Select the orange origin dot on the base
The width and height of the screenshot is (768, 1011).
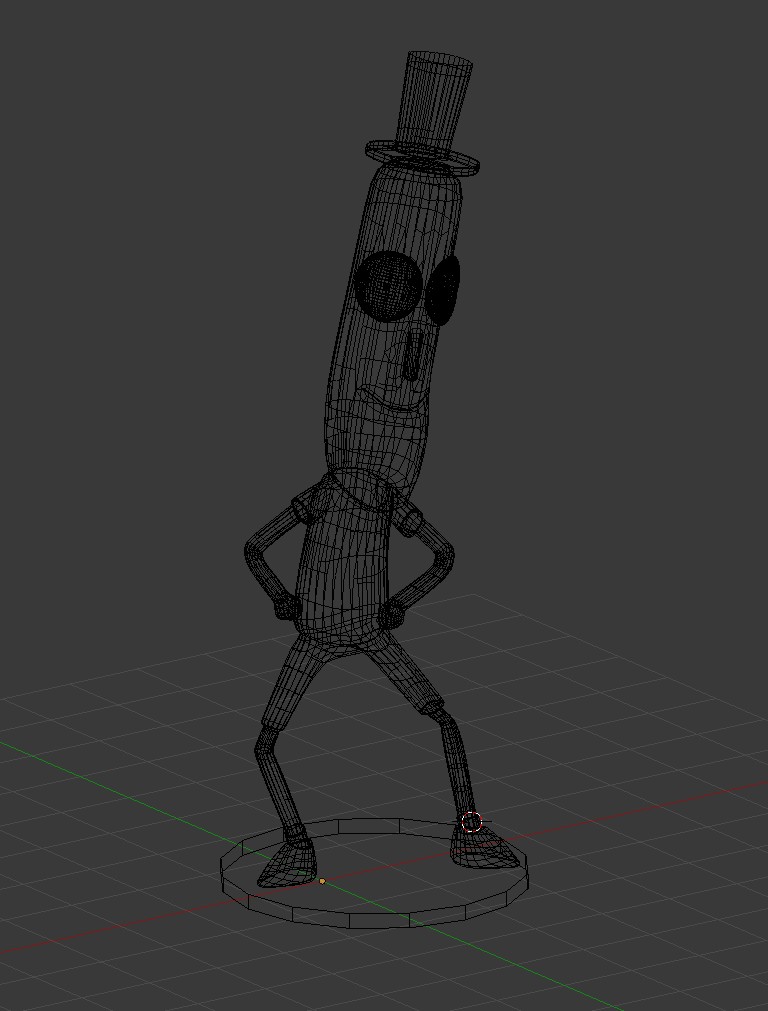point(322,881)
